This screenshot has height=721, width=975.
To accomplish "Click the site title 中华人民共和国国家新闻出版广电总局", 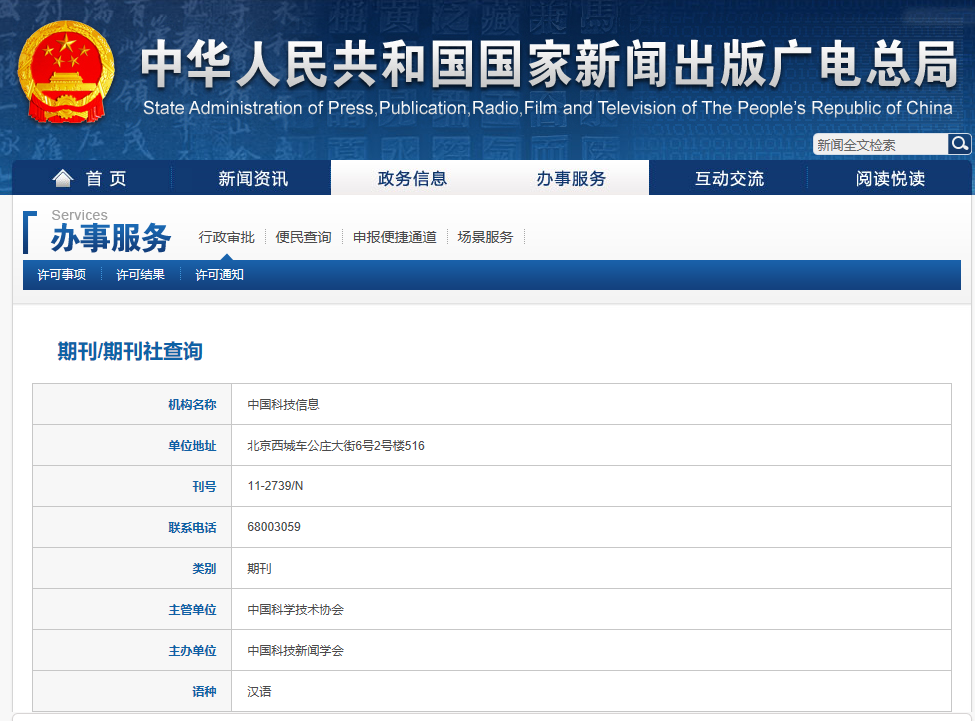I will (x=548, y=64).
